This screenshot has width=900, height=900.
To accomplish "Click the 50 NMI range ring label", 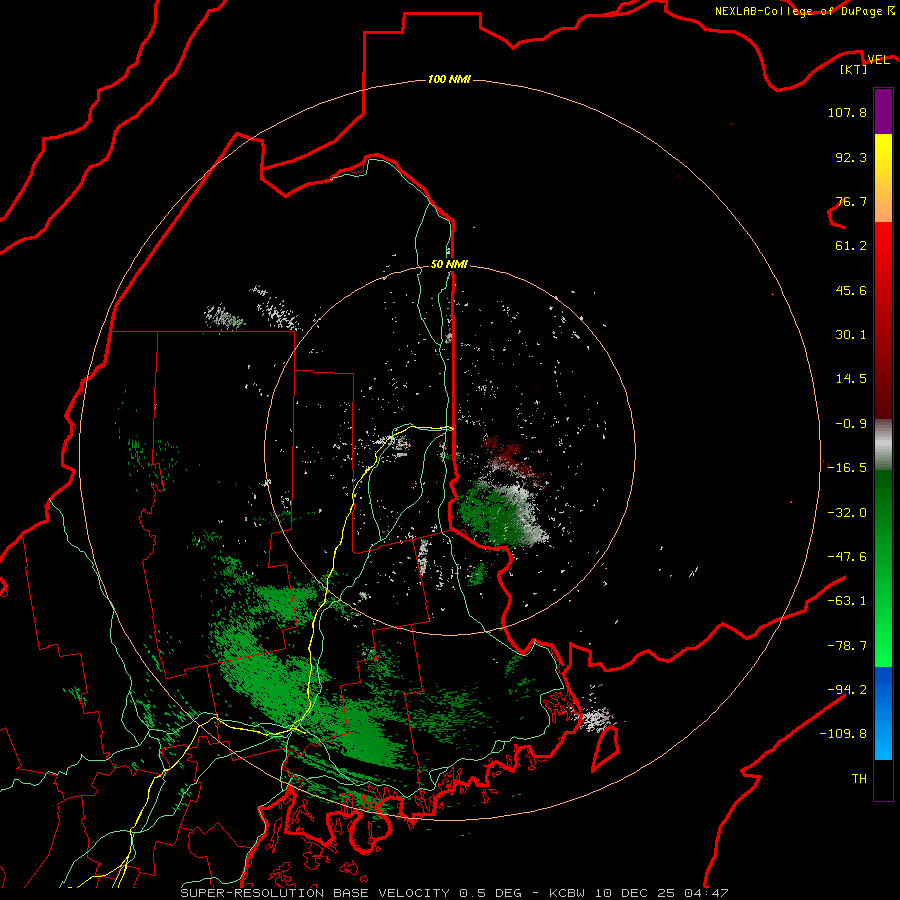I will click(x=449, y=265).
